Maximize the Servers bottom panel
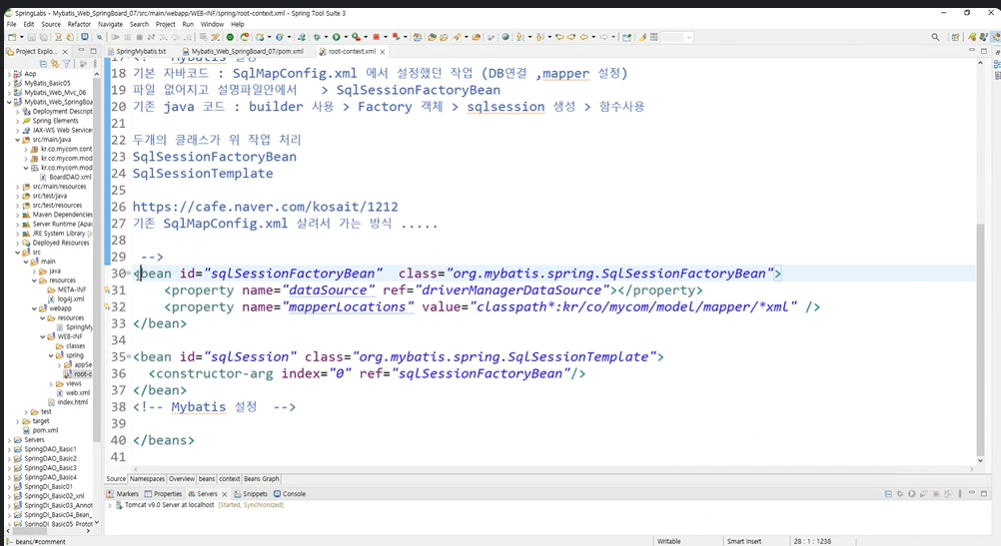1001x546 pixels. (984, 494)
